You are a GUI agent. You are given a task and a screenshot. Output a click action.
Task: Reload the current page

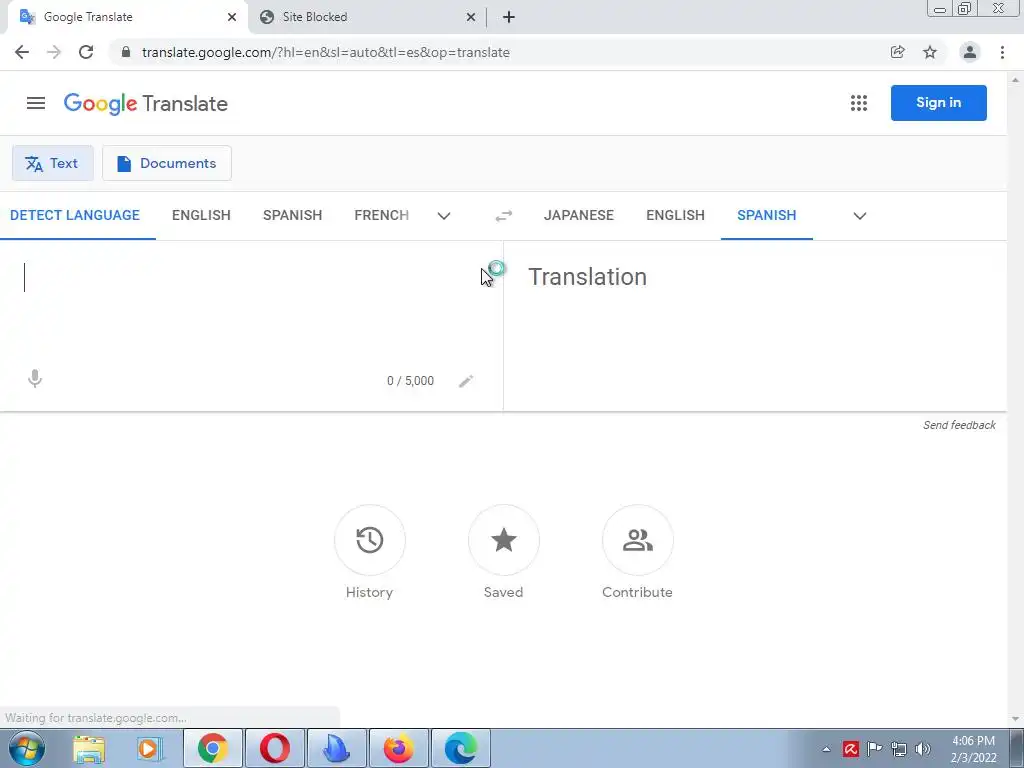tap(86, 52)
